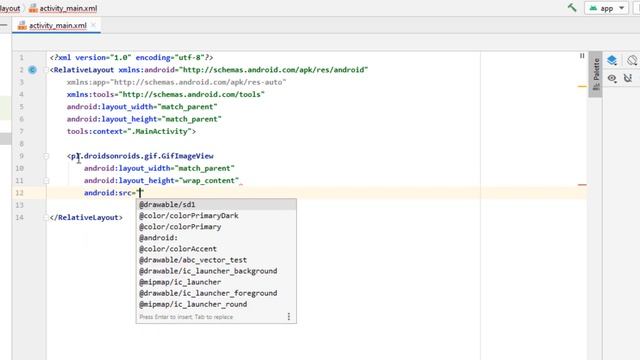The width and height of the screenshot is (640, 360).
Task: Collapse the RelativeLayout closing fold on line 14
Action: pyautogui.click(x=46, y=217)
